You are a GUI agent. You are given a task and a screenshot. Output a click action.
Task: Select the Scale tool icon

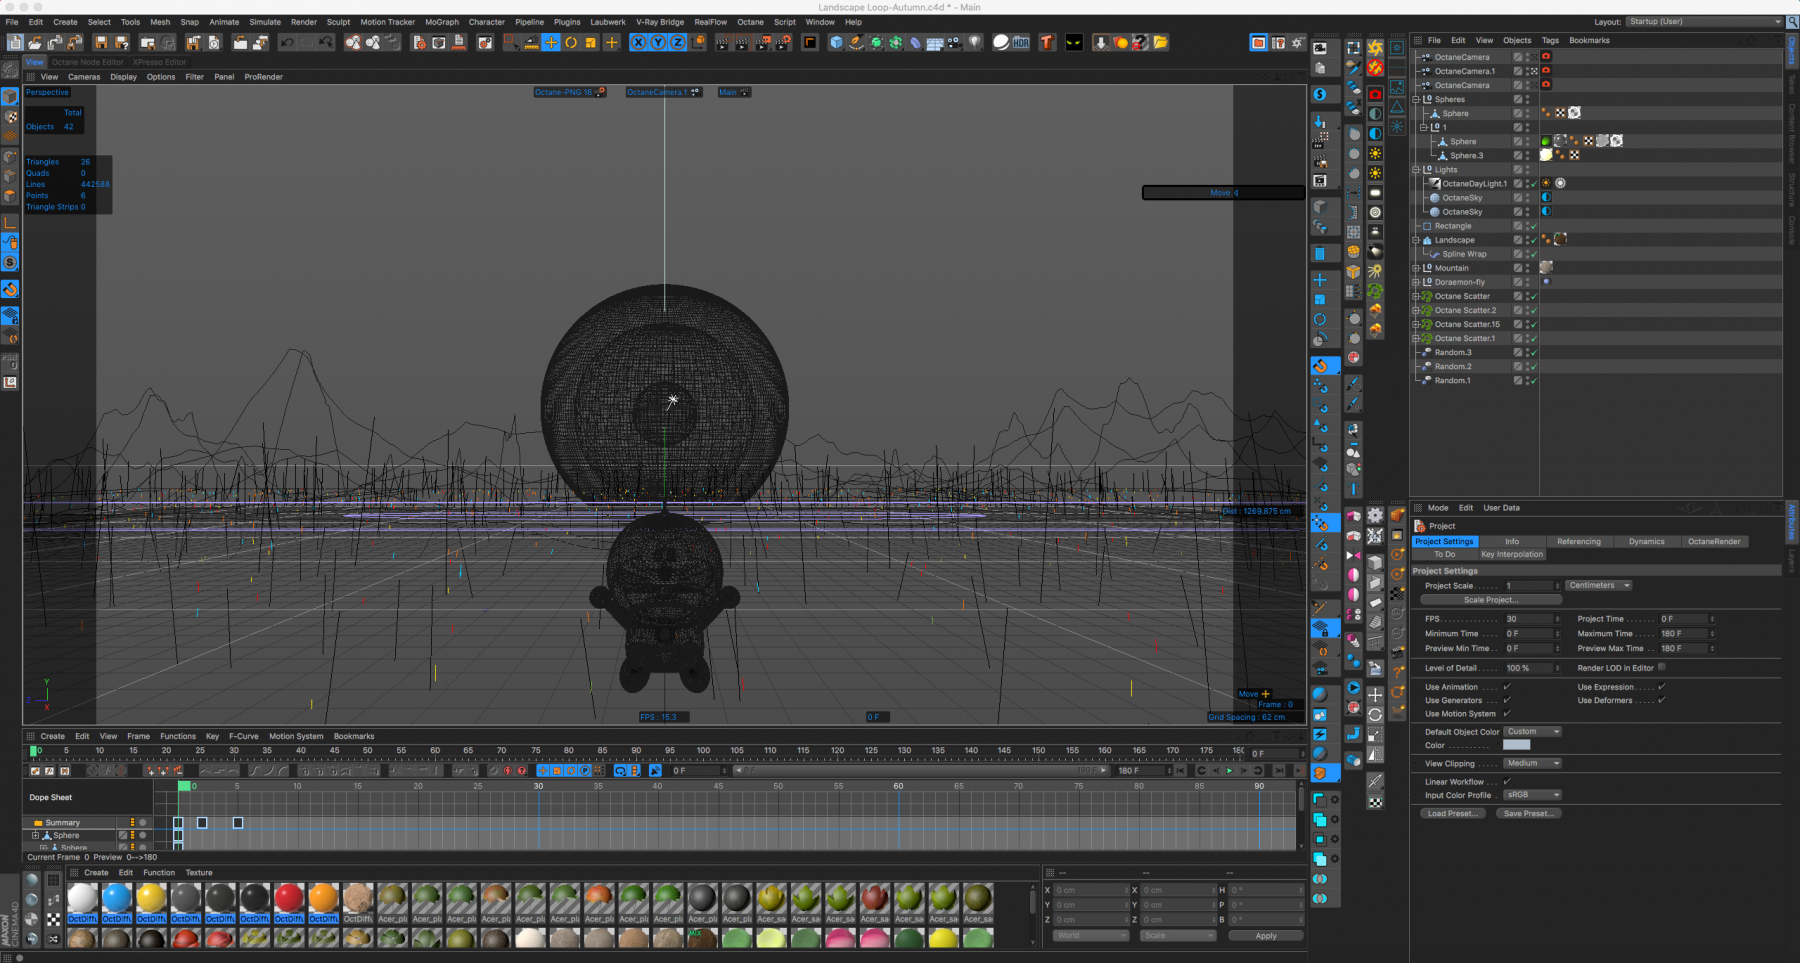[x=591, y=42]
